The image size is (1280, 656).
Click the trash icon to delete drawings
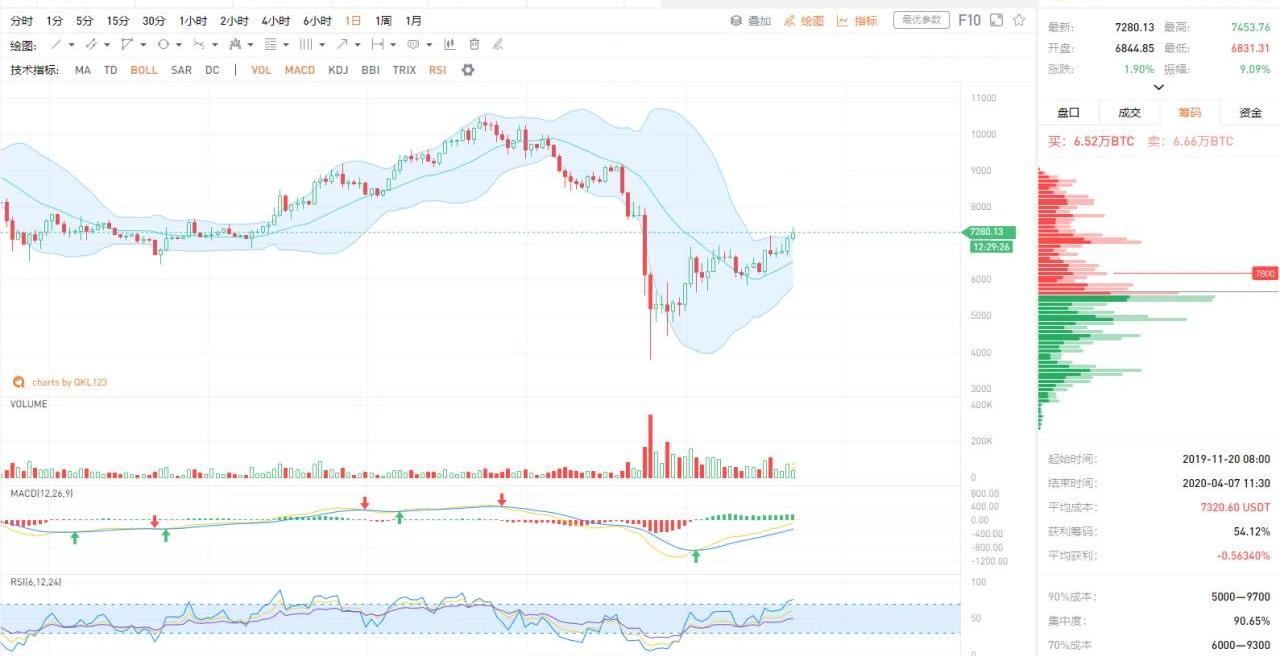pos(474,45)
